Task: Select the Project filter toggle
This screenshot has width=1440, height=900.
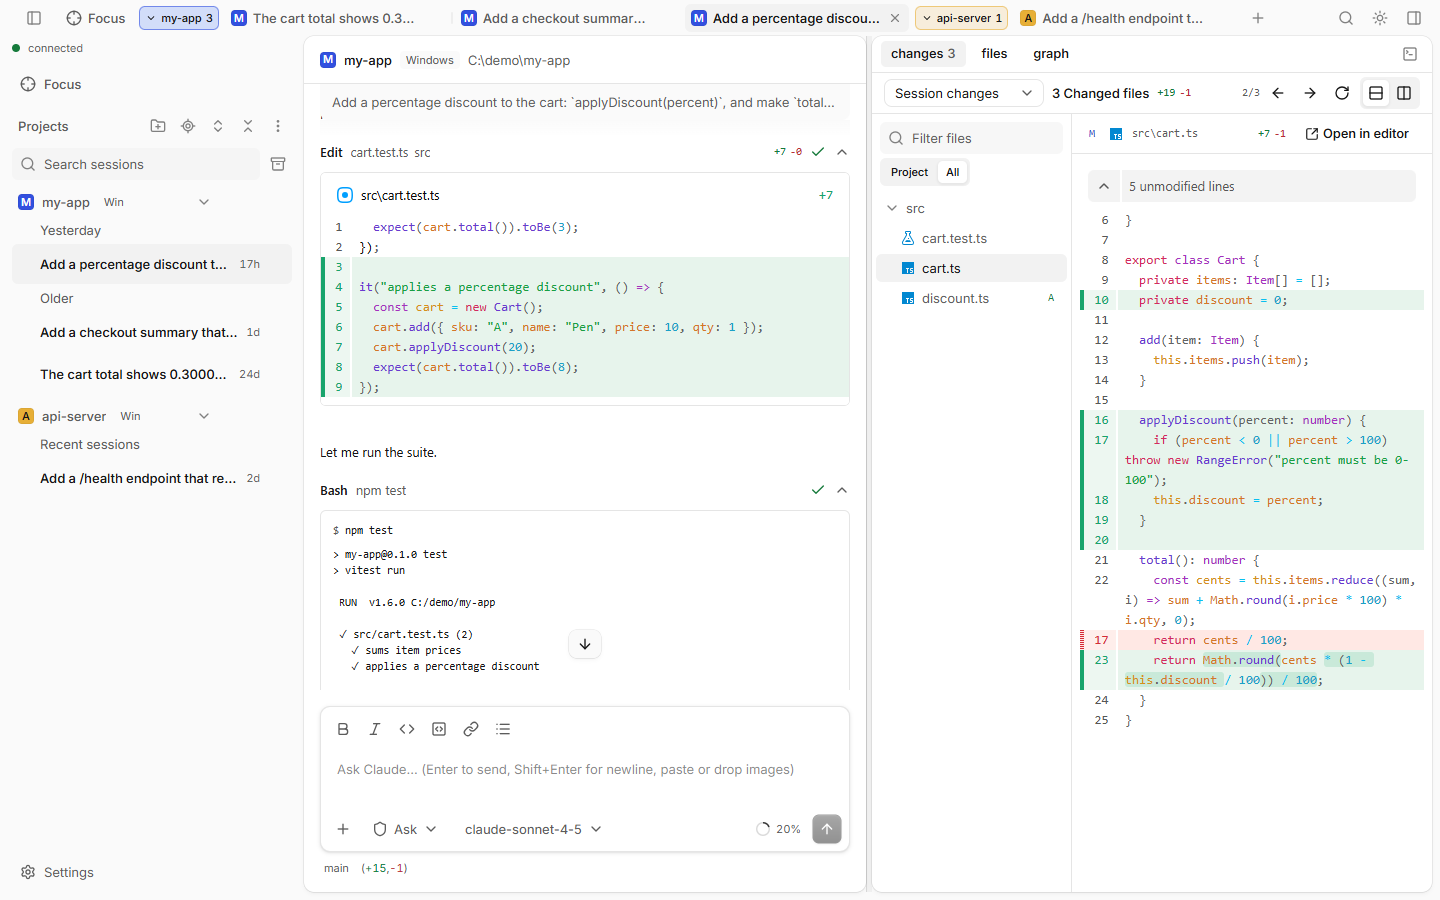Action: 909,172
